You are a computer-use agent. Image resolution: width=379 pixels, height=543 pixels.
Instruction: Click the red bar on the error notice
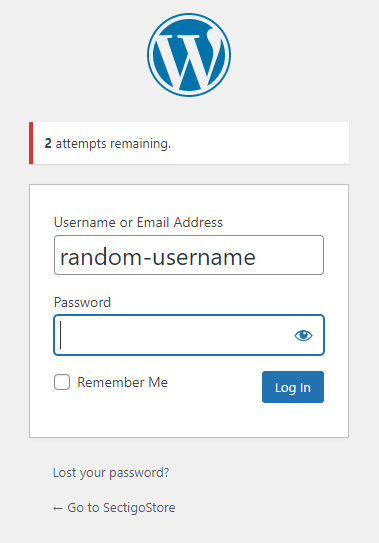(x=31, y=143)
